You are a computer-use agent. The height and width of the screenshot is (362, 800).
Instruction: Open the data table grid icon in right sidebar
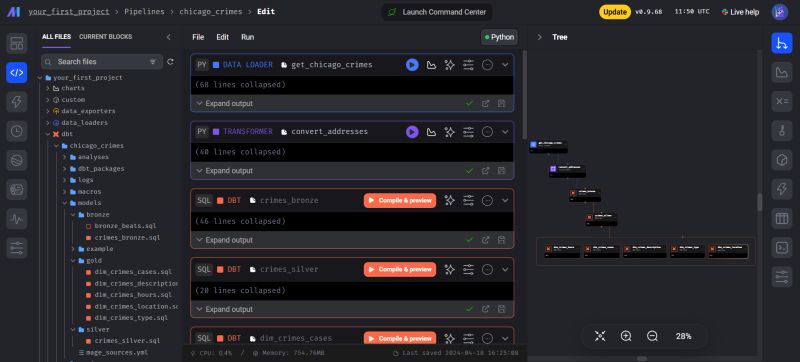coord(782,219)
